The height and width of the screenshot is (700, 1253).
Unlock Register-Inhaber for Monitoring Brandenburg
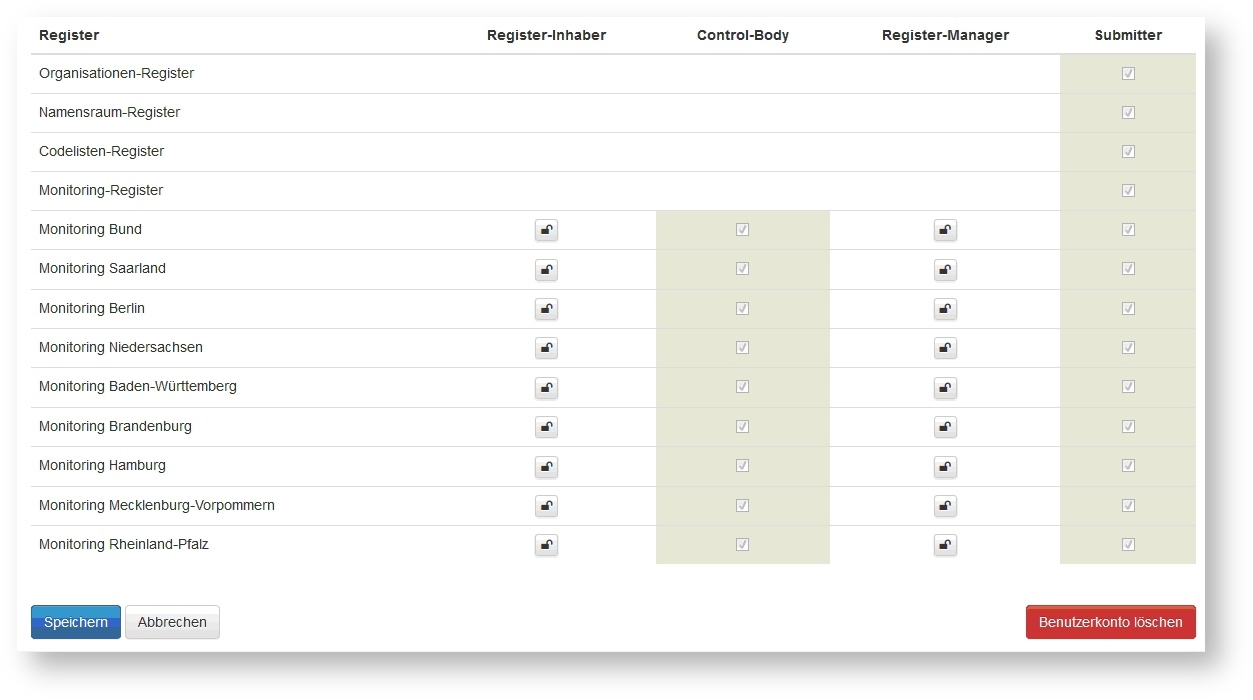click(x=546, y=426)
